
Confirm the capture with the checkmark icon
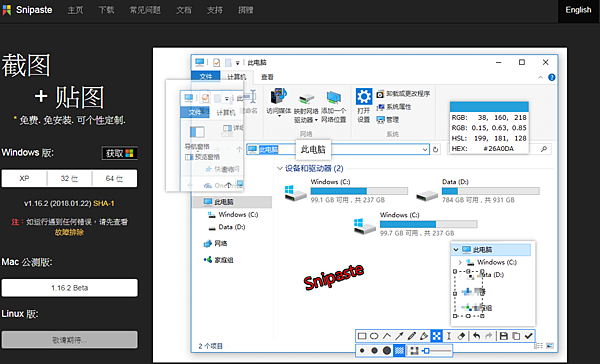coord(528,336)
